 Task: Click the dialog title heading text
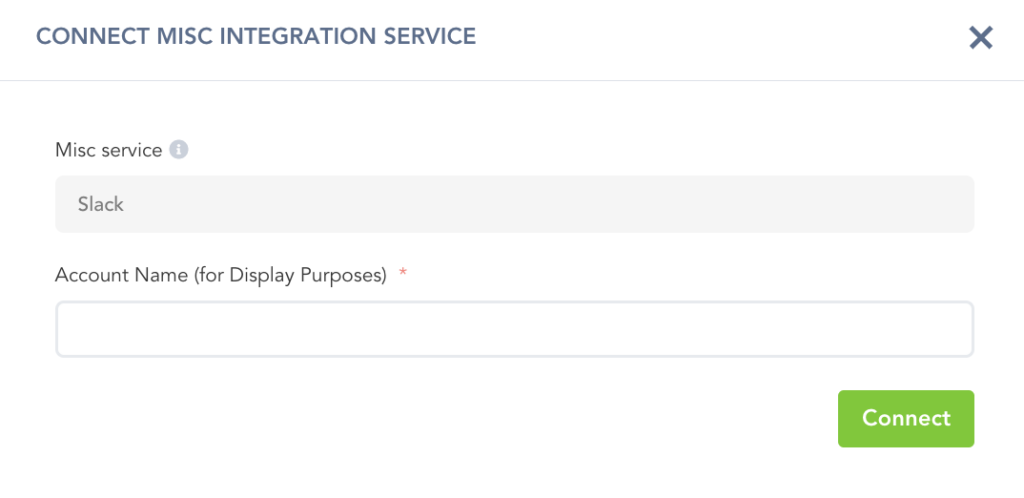click(x=256, y=37)
